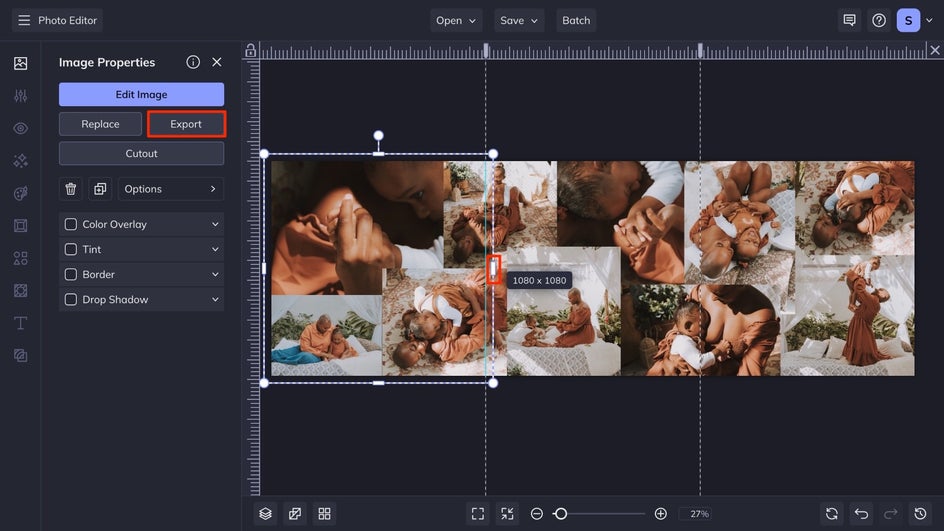Check the Tint checkbox
The image size is (944, 531).
[71, 250]
